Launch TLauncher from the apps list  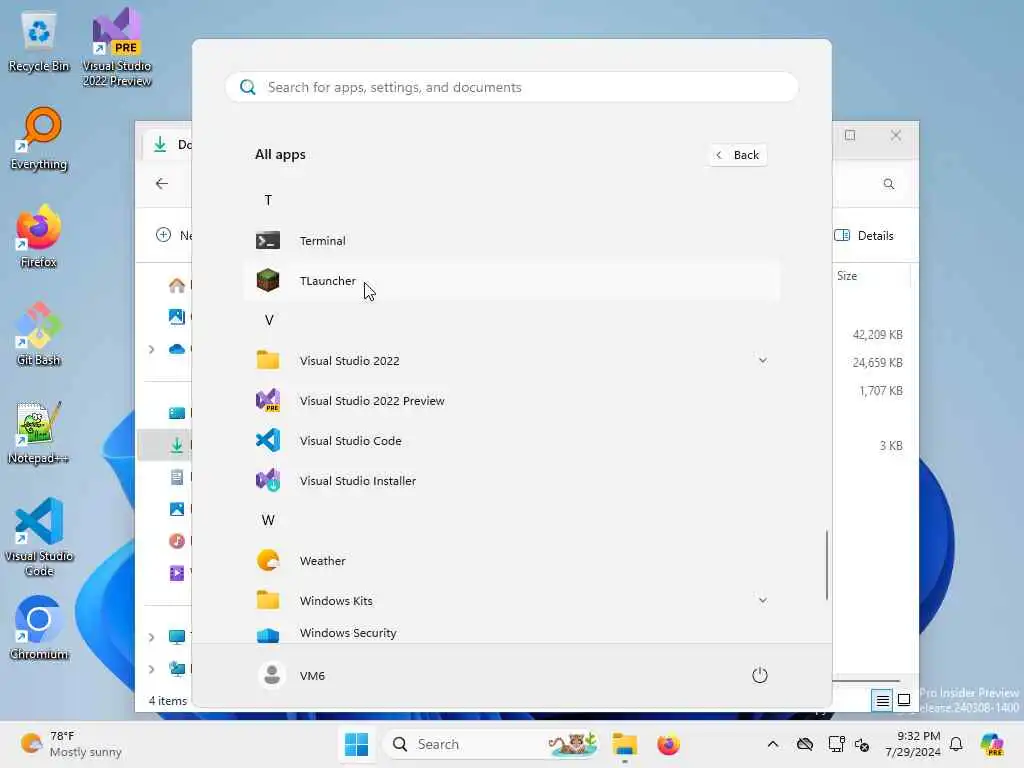512,281
